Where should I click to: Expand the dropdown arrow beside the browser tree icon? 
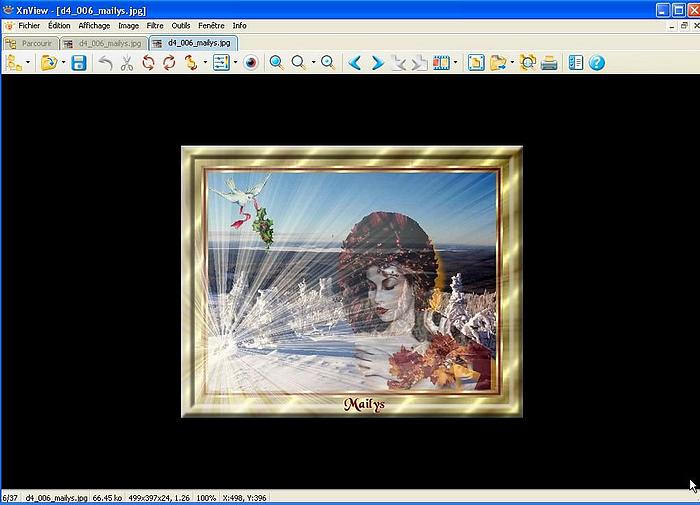click(29, 63)
